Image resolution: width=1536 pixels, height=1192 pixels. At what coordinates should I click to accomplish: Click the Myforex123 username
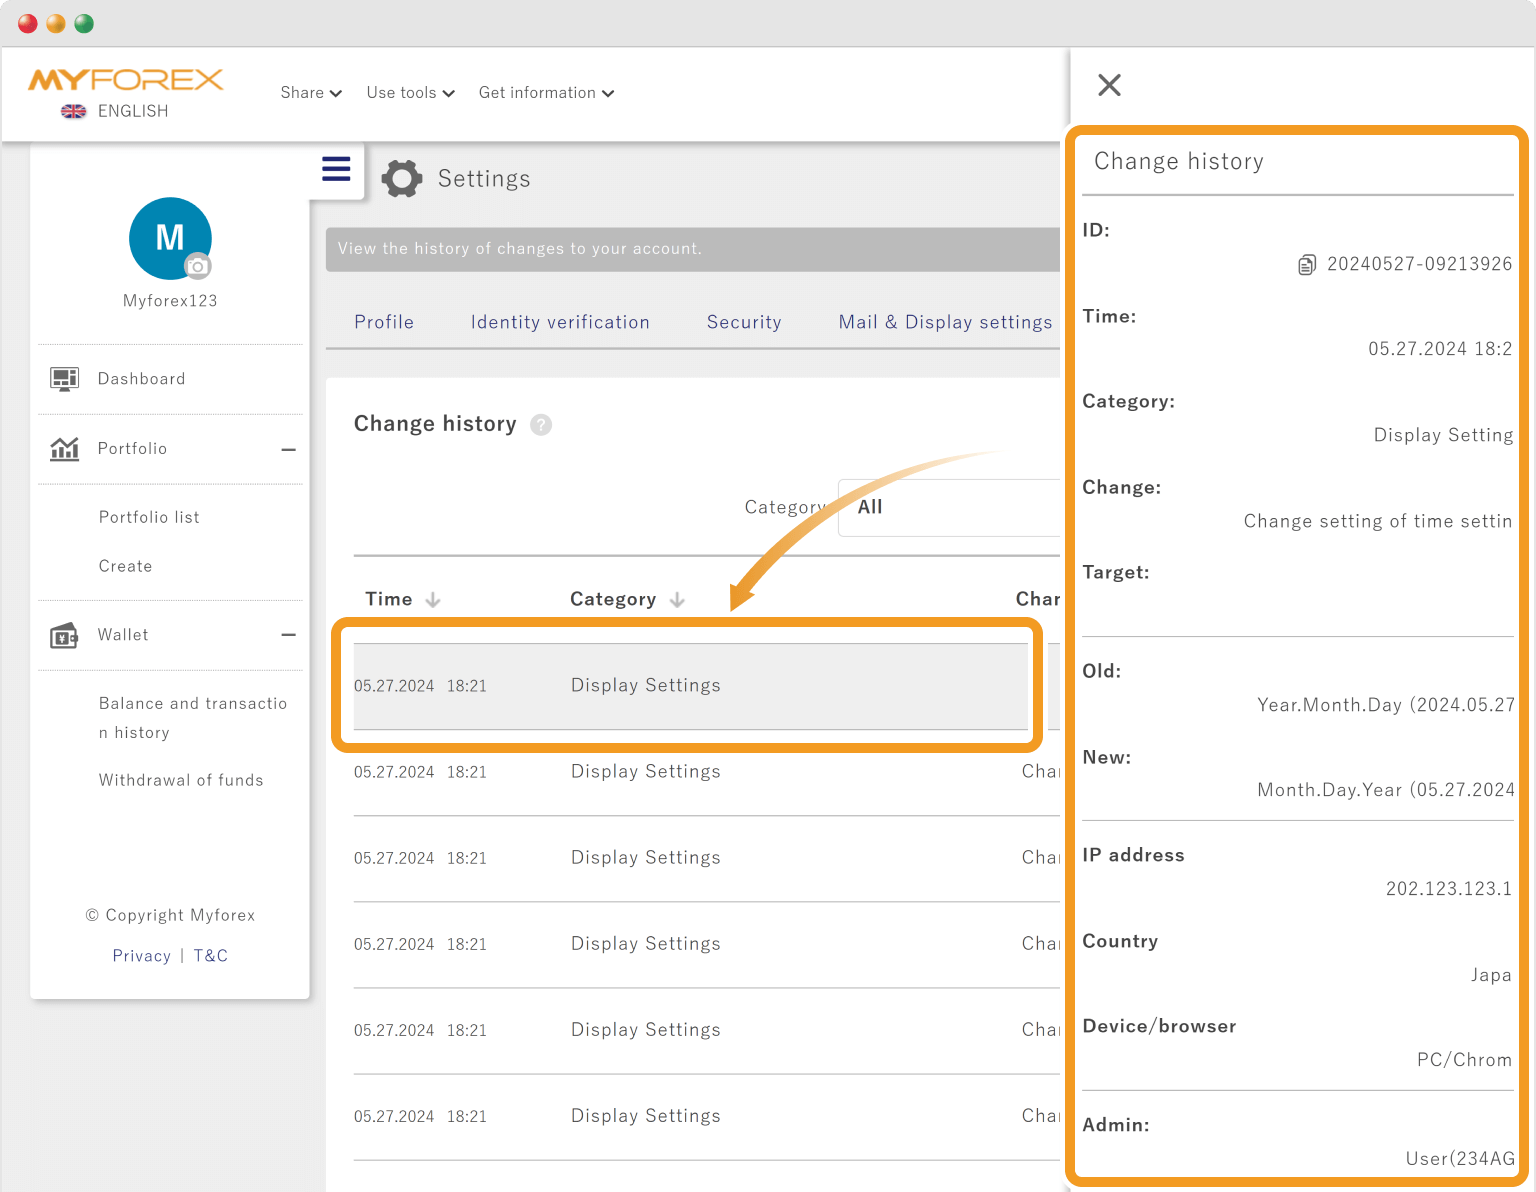click(170, 301)
